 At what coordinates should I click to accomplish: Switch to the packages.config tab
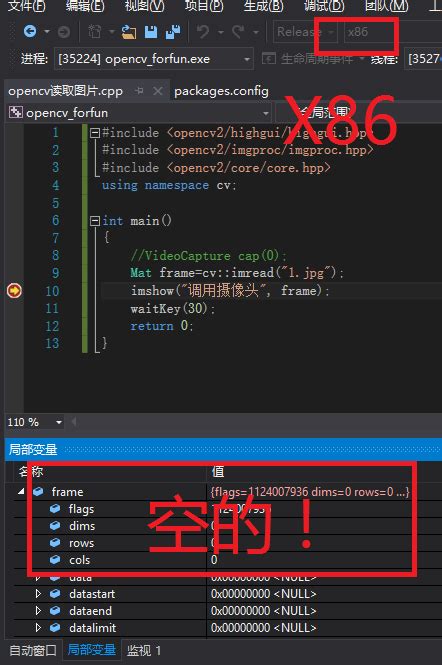tap(221, 91)
